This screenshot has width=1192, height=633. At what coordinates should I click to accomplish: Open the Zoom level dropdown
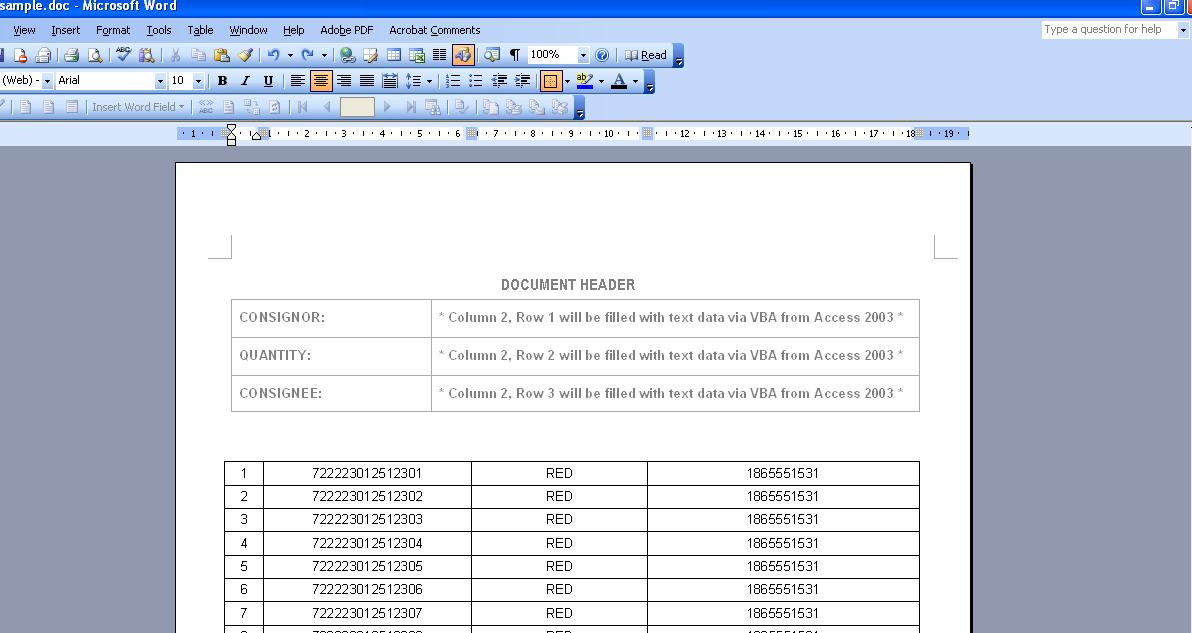[582, 55]
